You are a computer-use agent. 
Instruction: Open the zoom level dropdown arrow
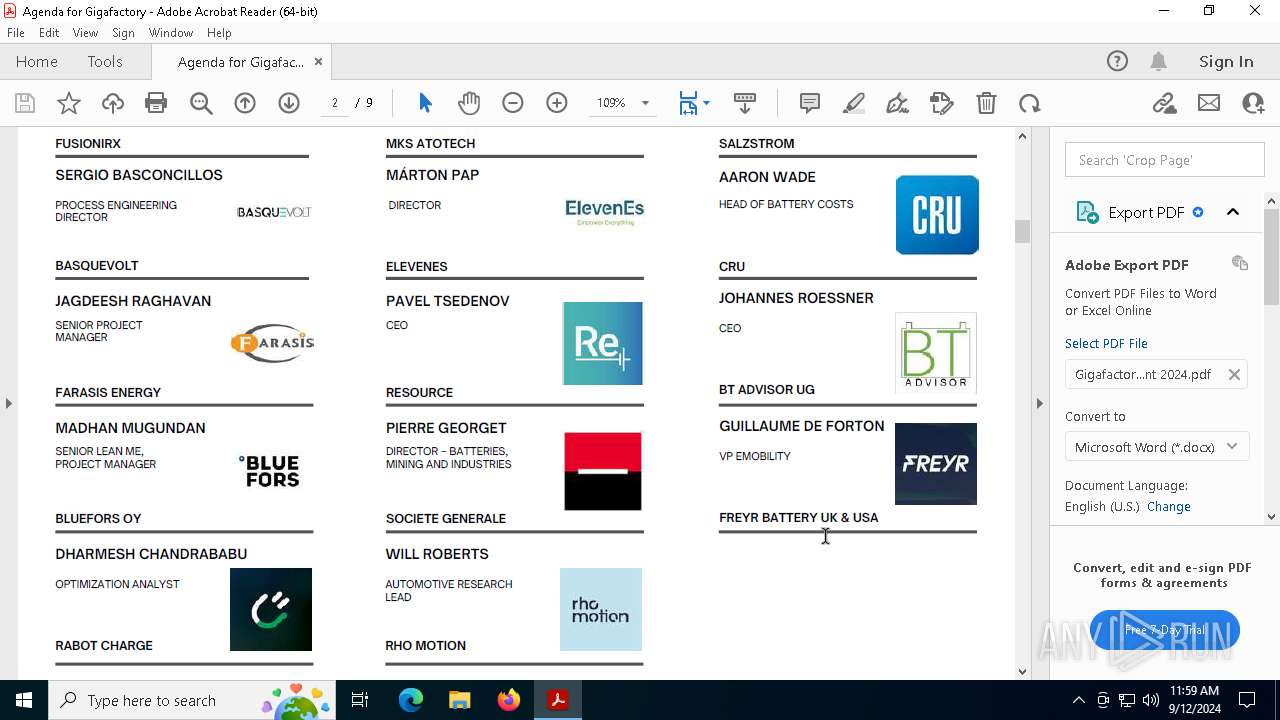pos(645,103)
